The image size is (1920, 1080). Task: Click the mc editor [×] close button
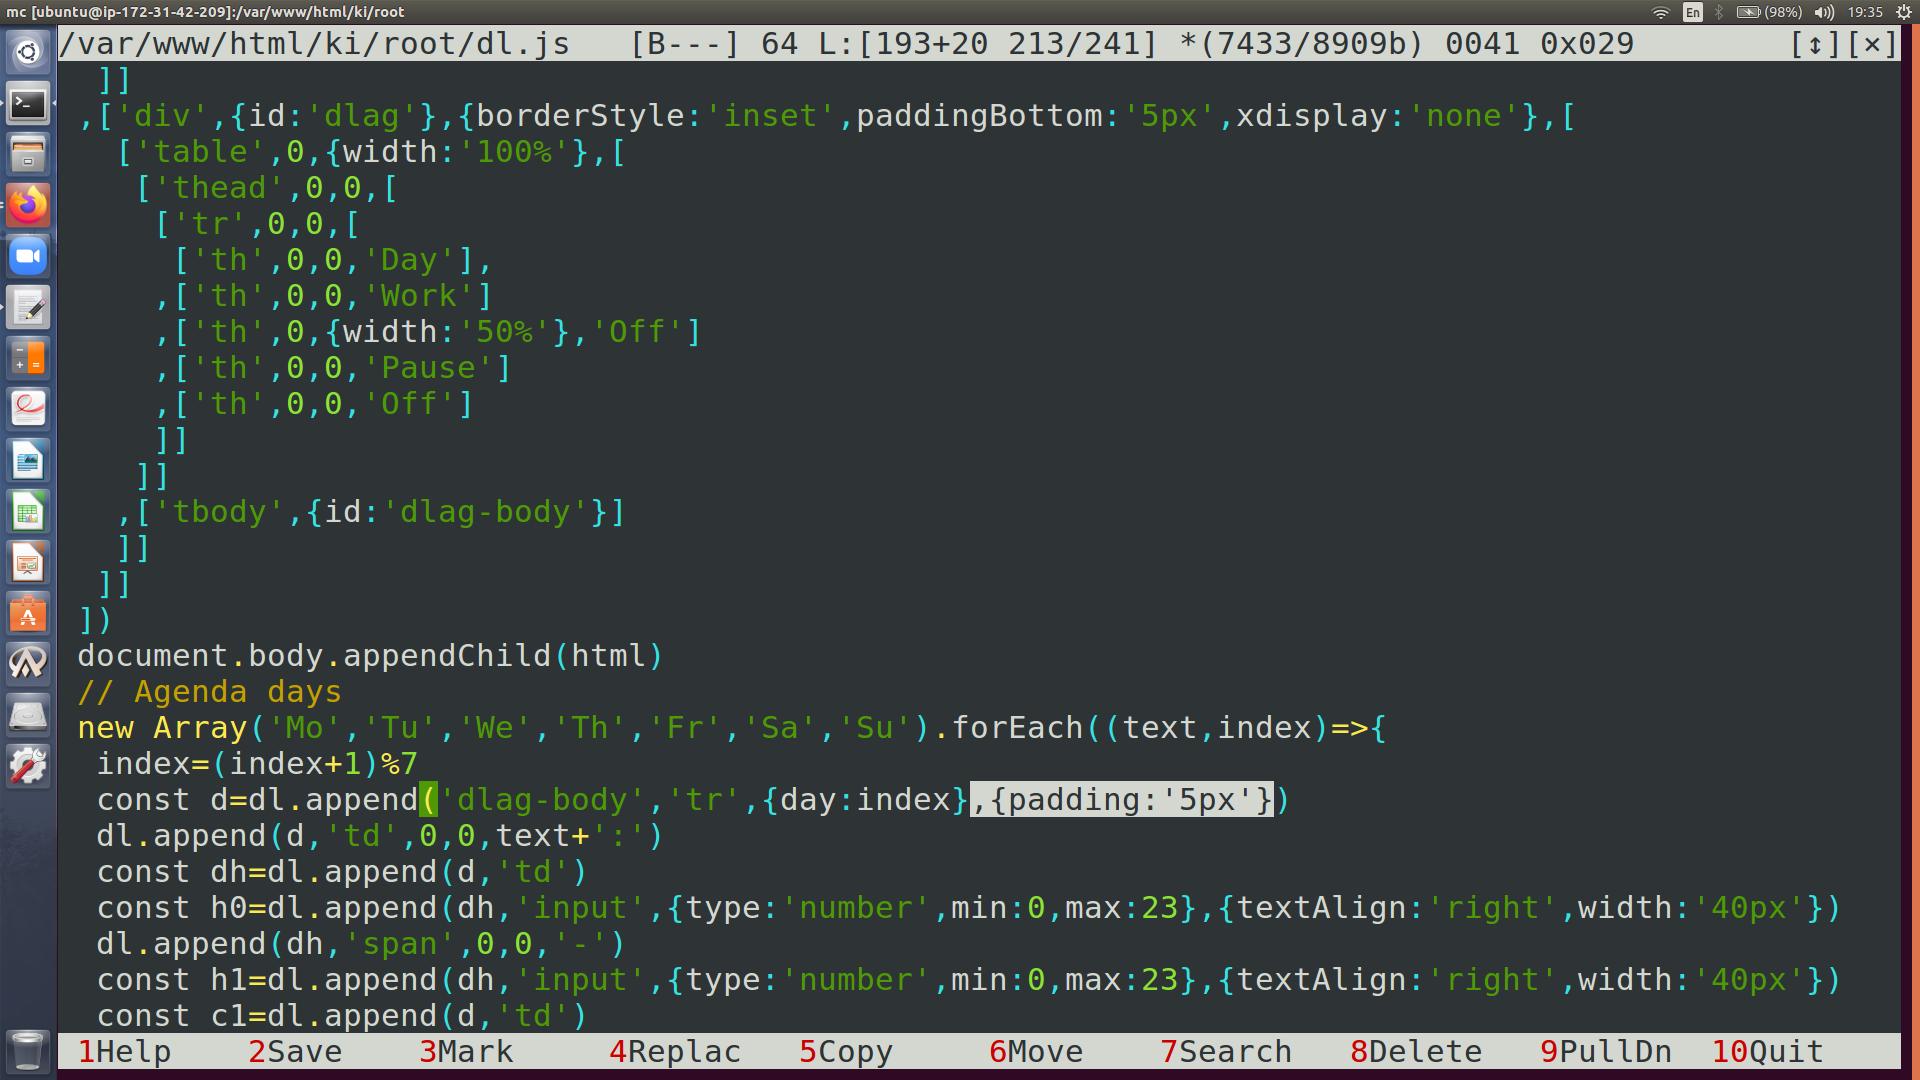(1871, 44)
